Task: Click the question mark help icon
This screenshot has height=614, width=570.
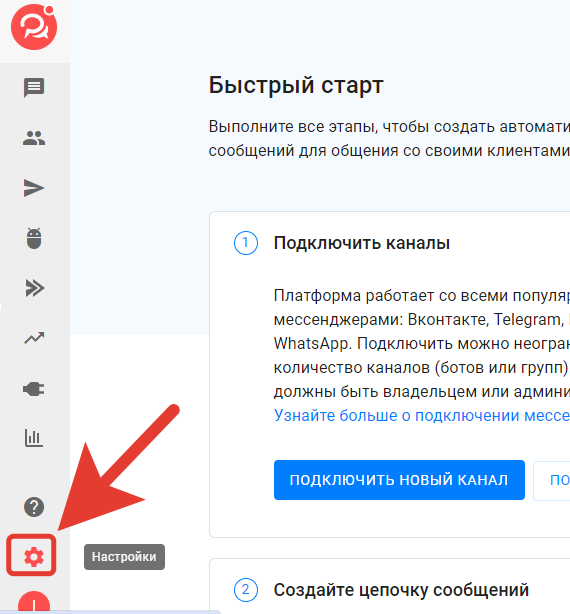Action: [x=34, y=507]
